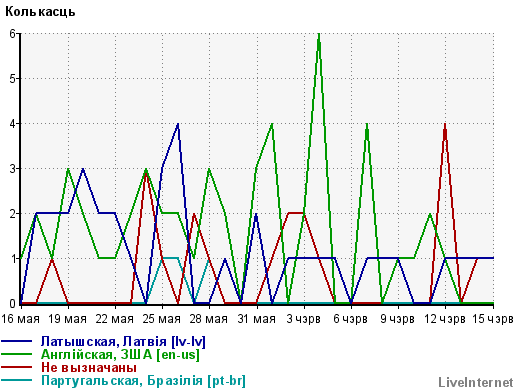Select the Не вызначаны legend entry
520x392 pixels.
(x=89, y=368)
